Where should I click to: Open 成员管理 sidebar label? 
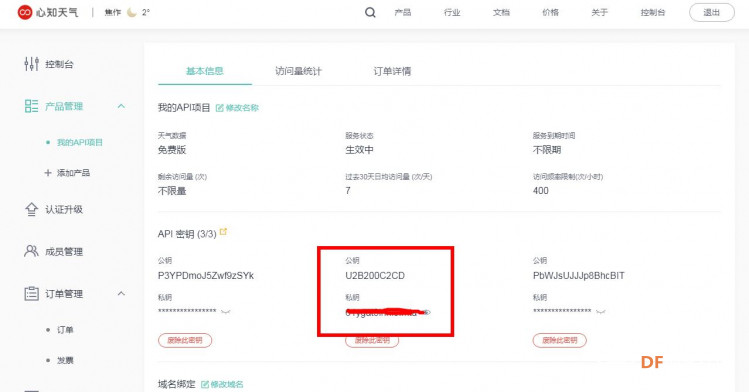pos(64,251)
